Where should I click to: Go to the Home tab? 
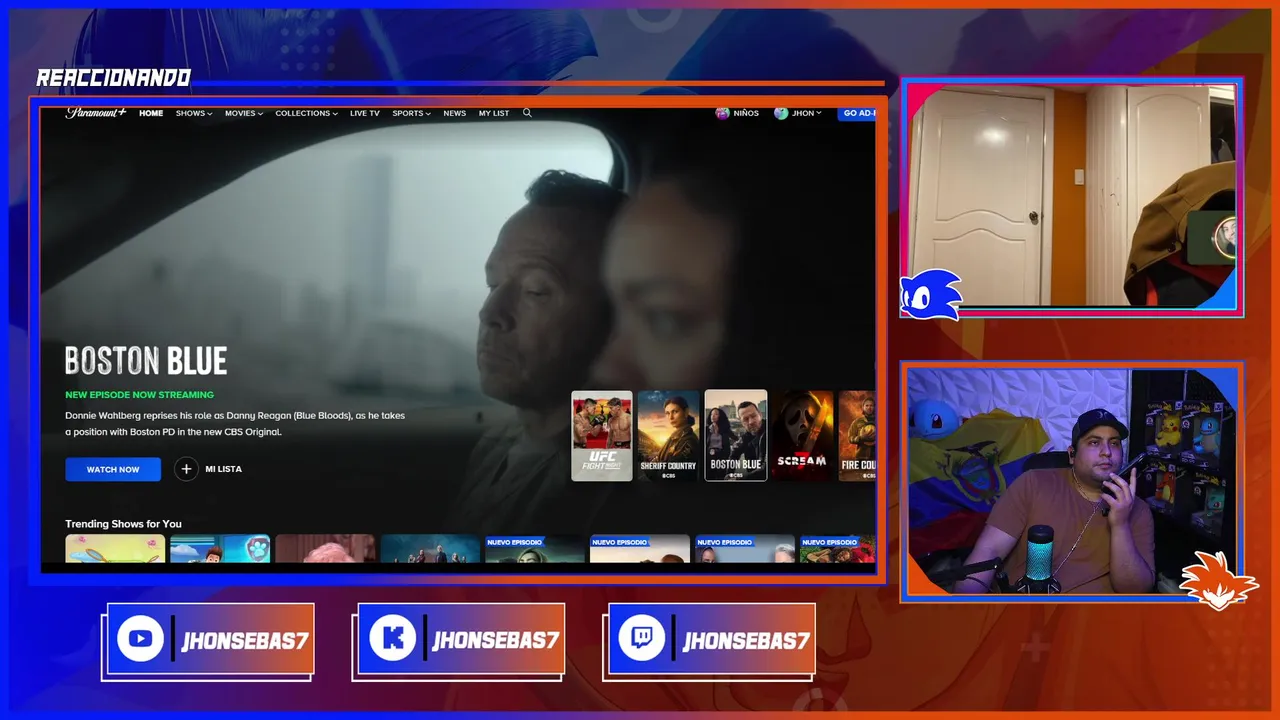(151, 113)
